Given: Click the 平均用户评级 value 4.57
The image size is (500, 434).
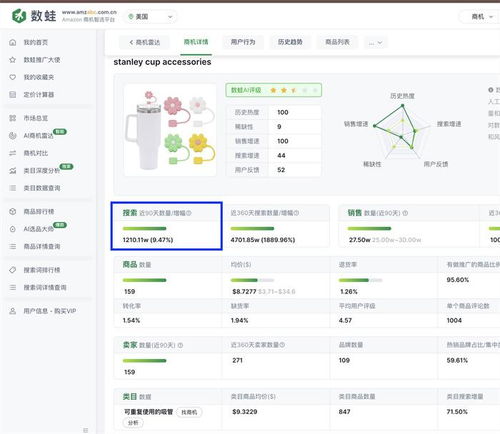Looking at the screenshot, I should pyautogui.click(x=345, y=320).
